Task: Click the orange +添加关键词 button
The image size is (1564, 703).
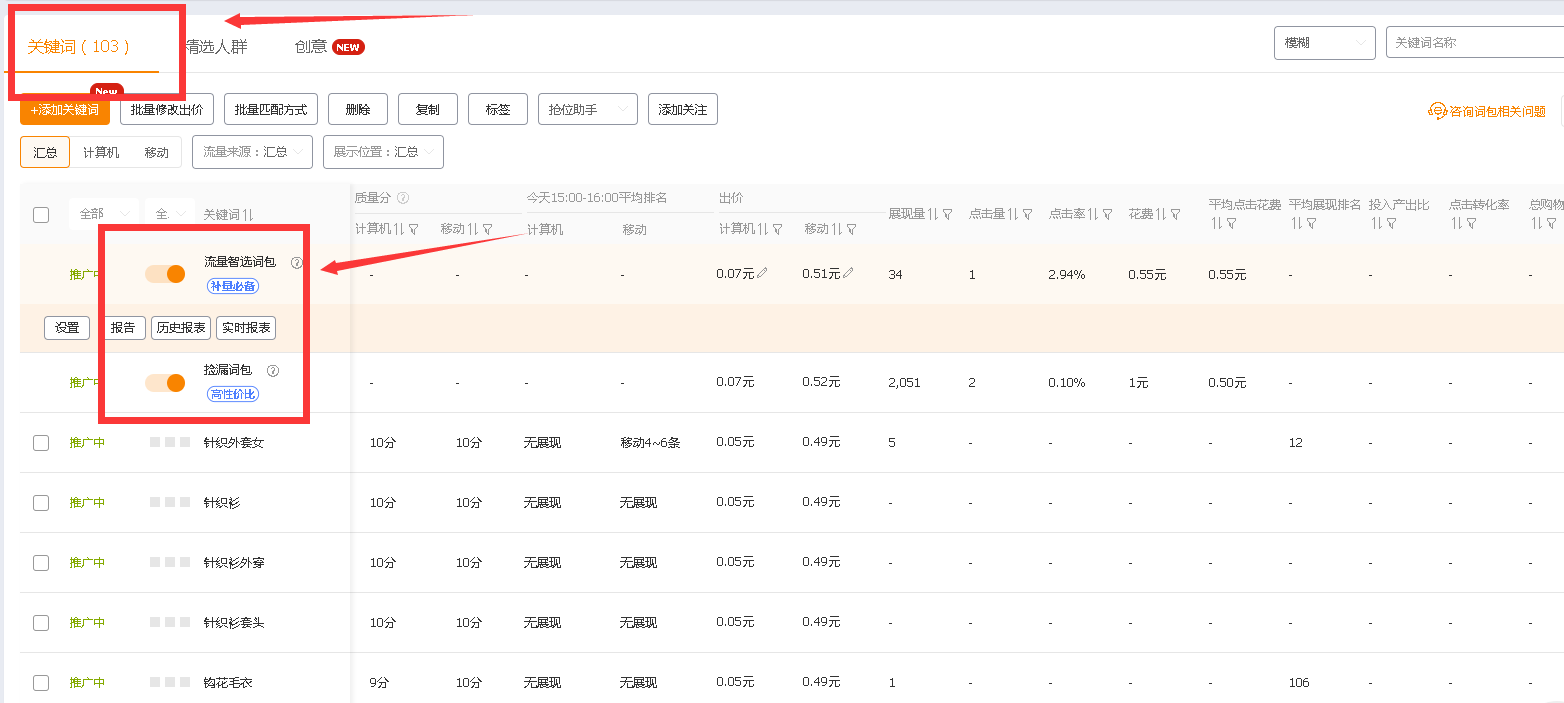Action: (x=65, y=110)
